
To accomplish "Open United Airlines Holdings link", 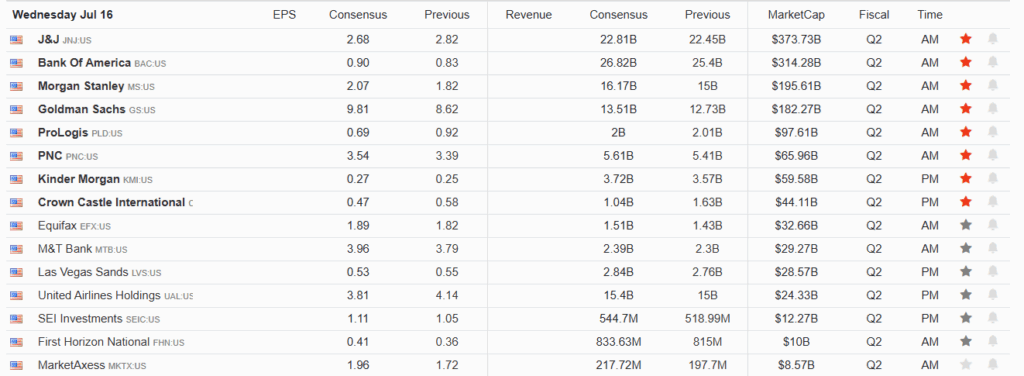I will 99,295.
